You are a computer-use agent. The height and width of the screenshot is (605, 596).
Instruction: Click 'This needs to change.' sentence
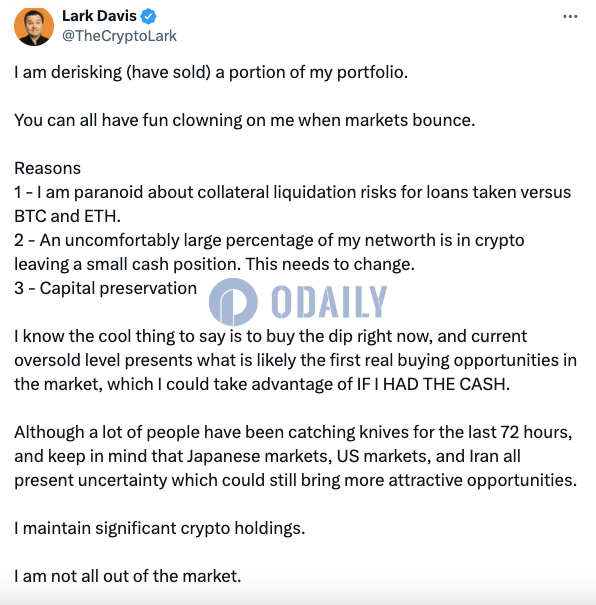(x=330, y=265)
